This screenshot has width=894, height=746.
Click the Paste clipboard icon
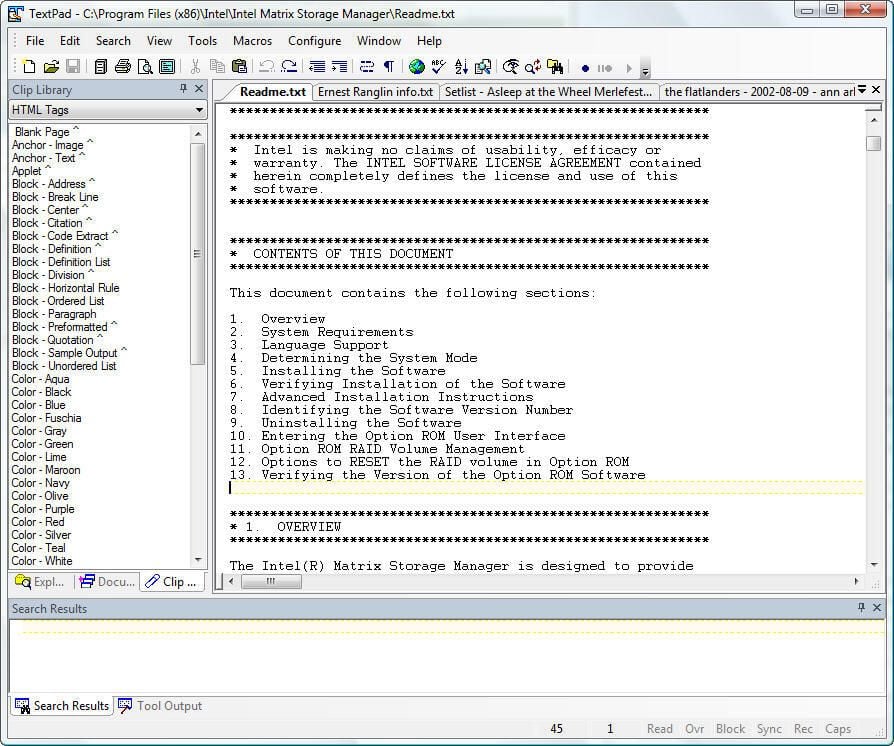point(239,67)
